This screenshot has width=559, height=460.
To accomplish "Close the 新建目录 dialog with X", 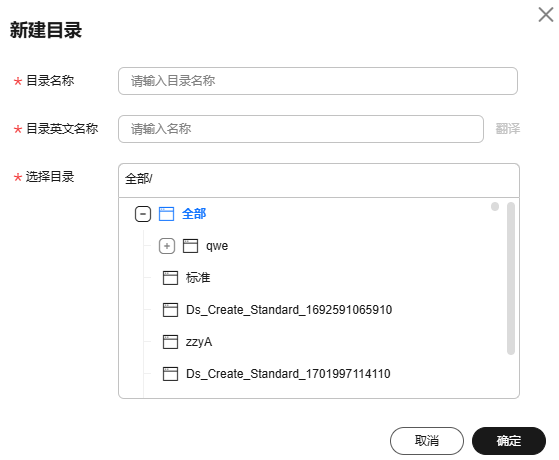I will [546, 15].
